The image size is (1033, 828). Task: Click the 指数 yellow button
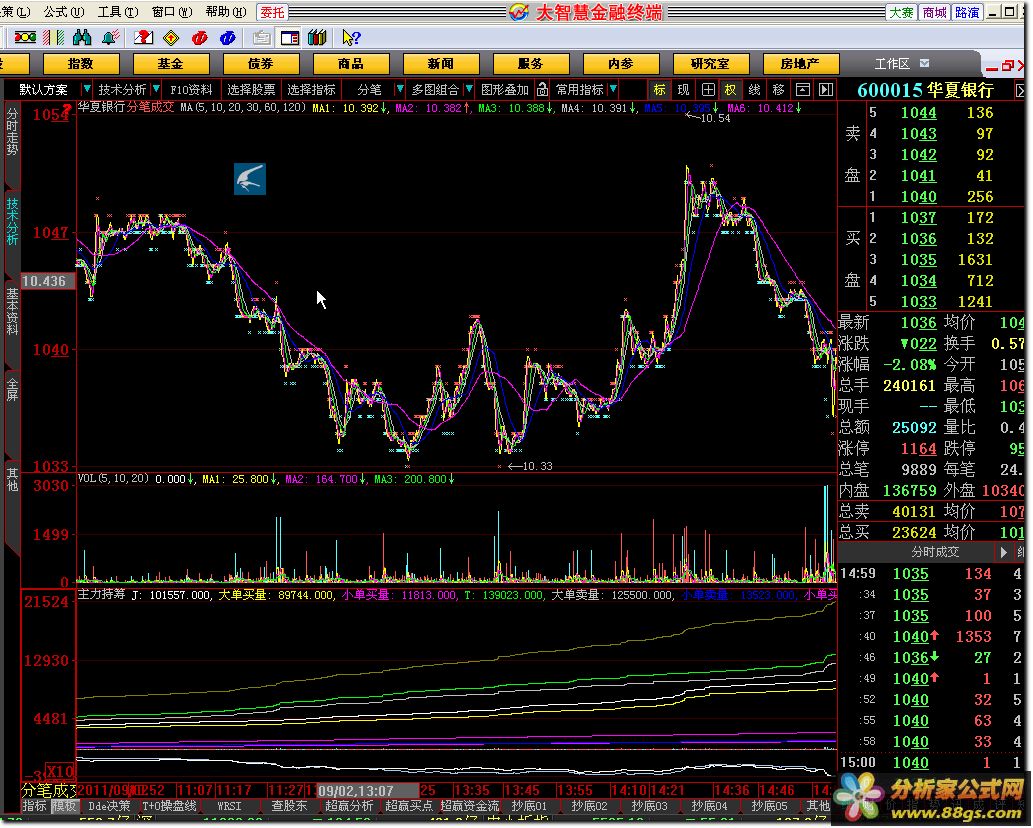pyautogui.click(x=80, y=64)
